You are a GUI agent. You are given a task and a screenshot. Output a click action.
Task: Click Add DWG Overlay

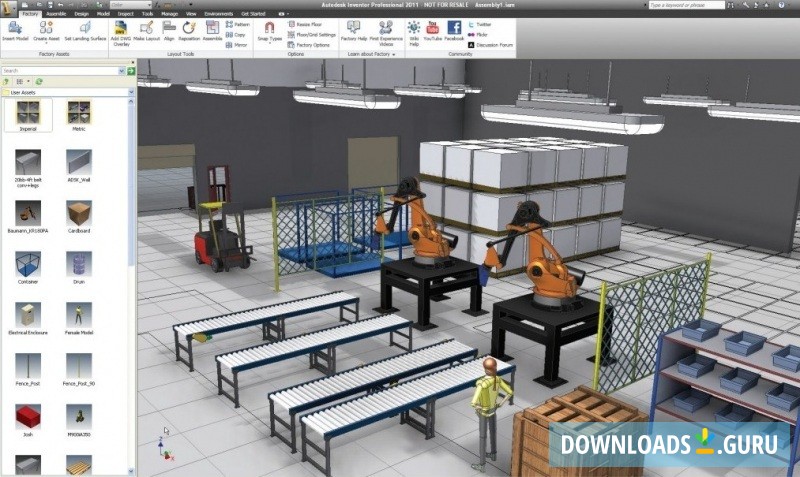tap(121, 34)
